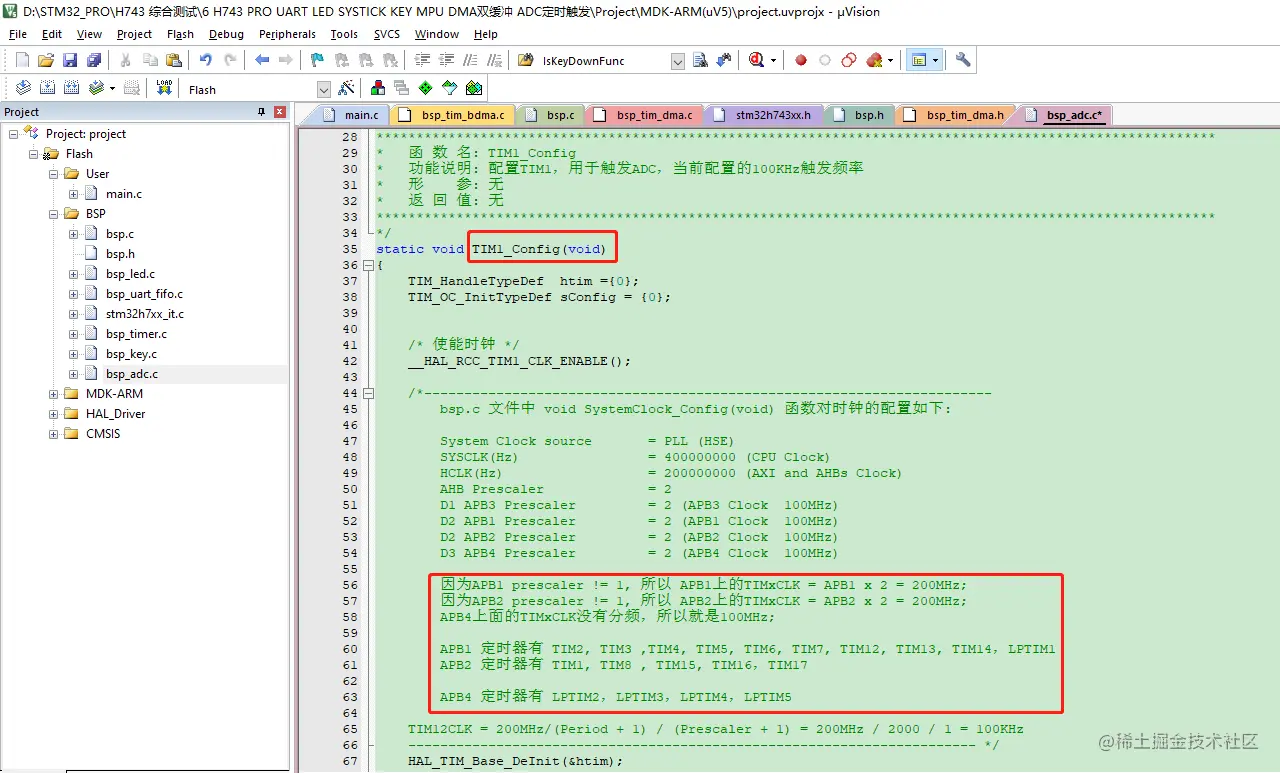Insert a breakpoint with the red dot

801,60
